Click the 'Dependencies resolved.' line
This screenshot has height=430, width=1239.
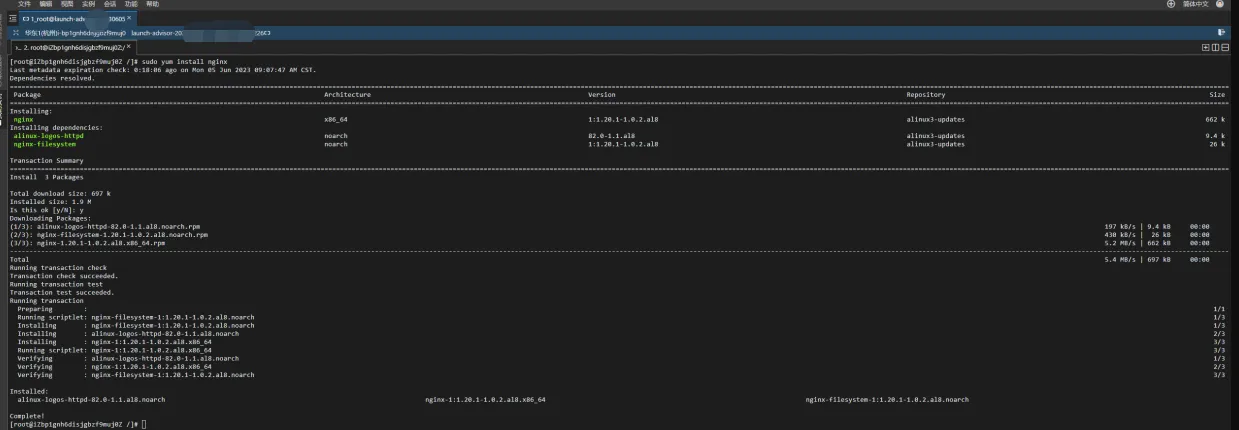(x=52, y=78)
